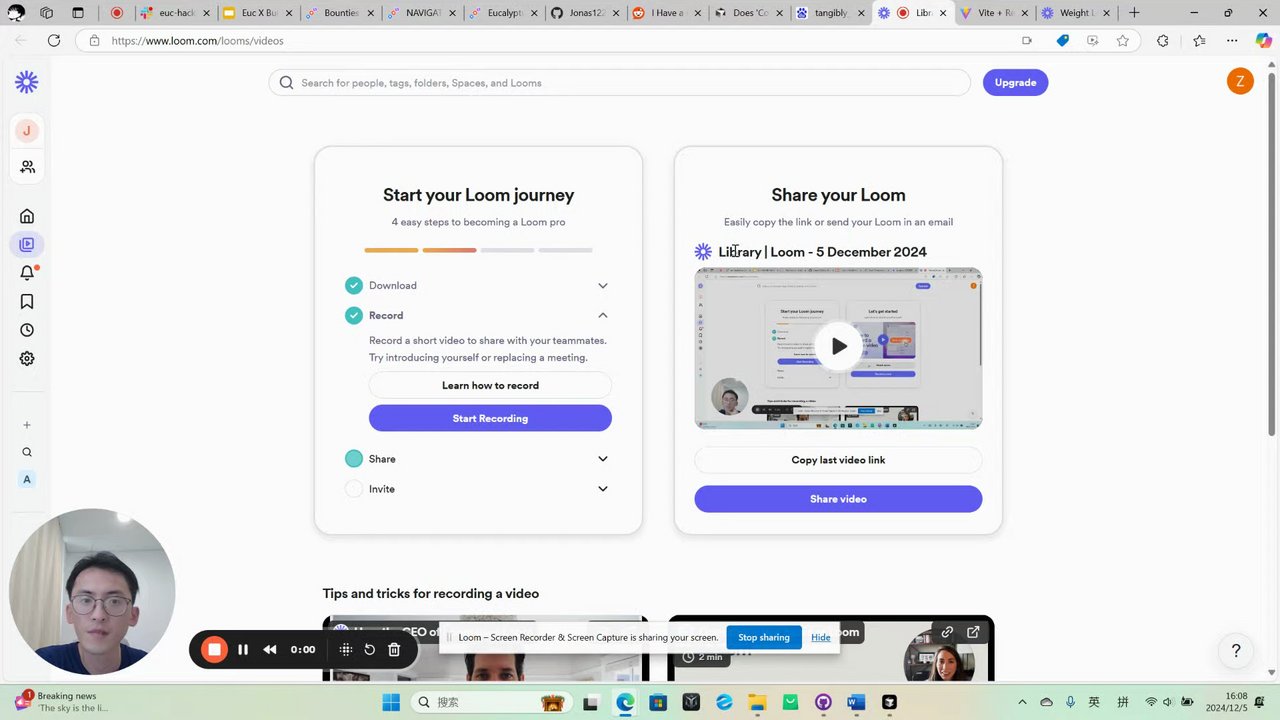Click the Loom logo at top left
Image resolution: width=1280 pixels, height=720 pixels.
(27, 82)
